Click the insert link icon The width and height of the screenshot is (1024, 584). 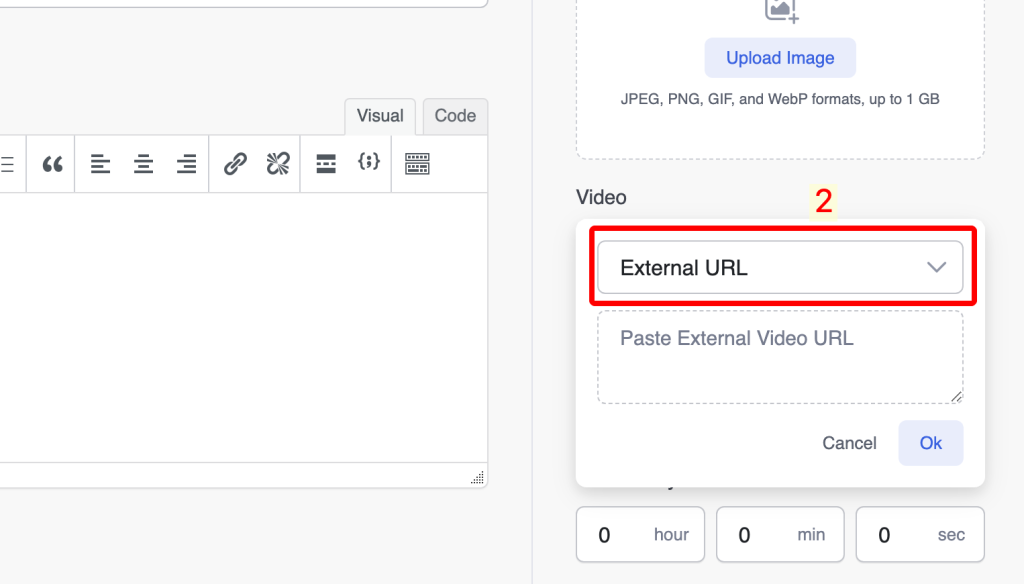(235, 164)
